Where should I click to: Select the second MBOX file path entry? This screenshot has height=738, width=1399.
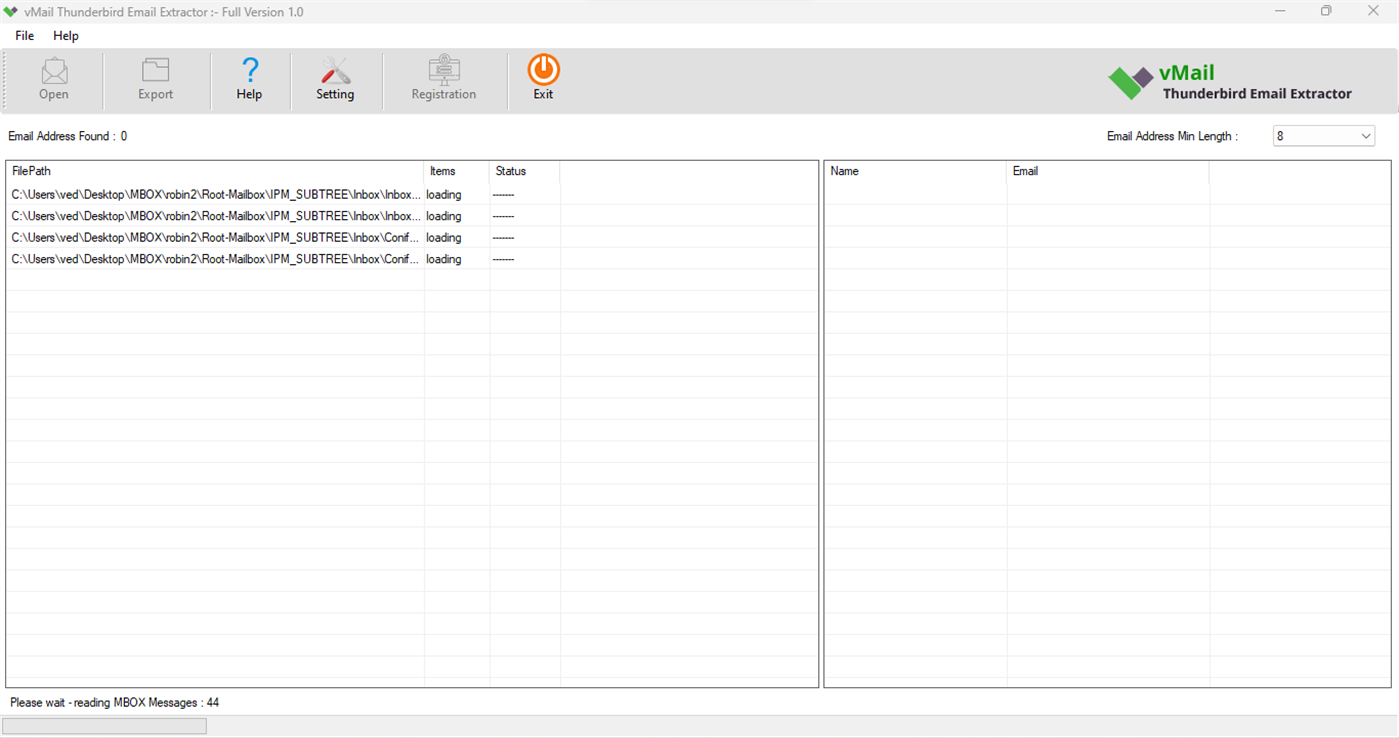pos(215,216)
